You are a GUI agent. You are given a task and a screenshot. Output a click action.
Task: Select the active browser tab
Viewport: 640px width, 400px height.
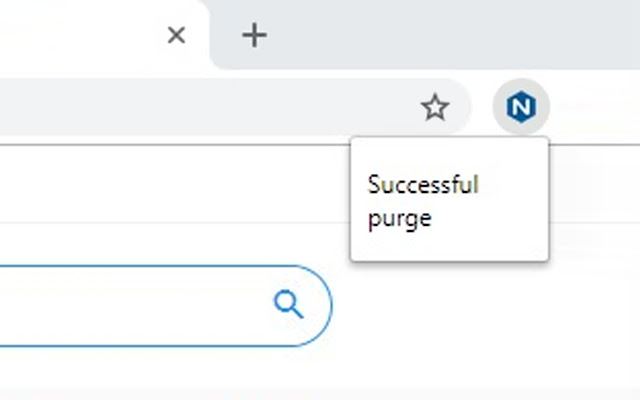(x=80, y=36)
